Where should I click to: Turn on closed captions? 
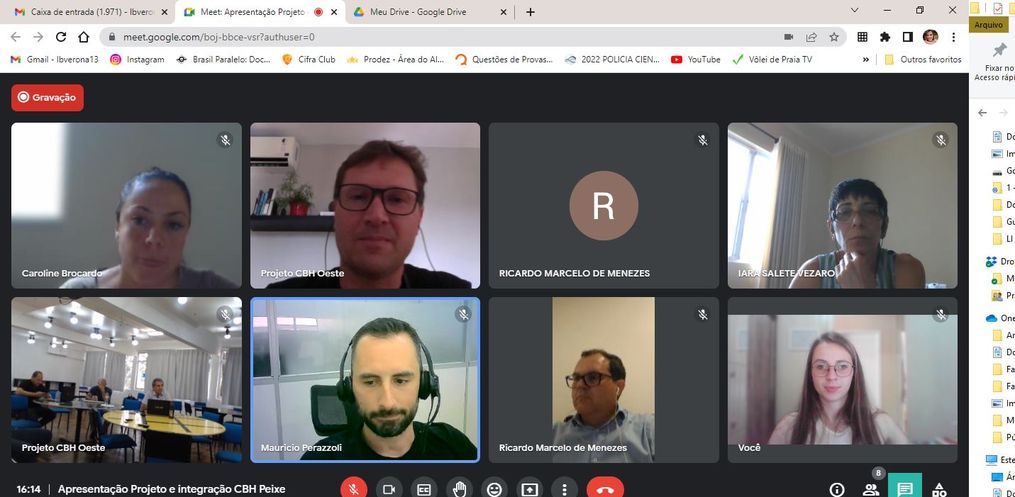coord(424,488)
